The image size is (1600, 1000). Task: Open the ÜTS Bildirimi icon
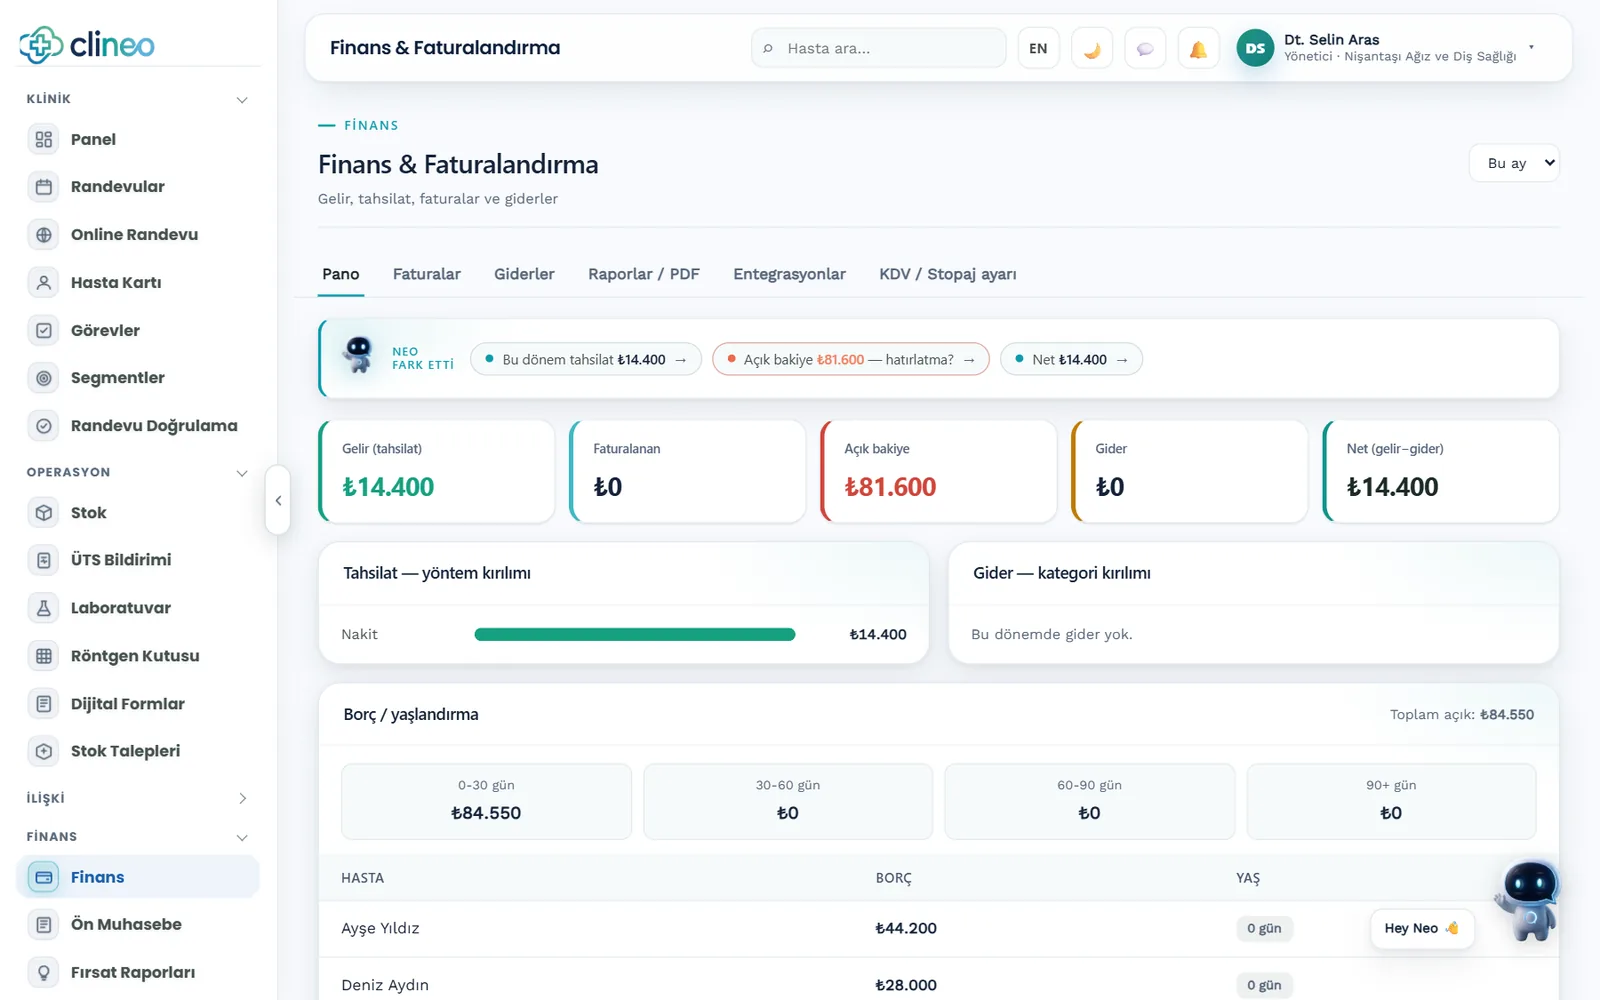click(x=44, y=560)
